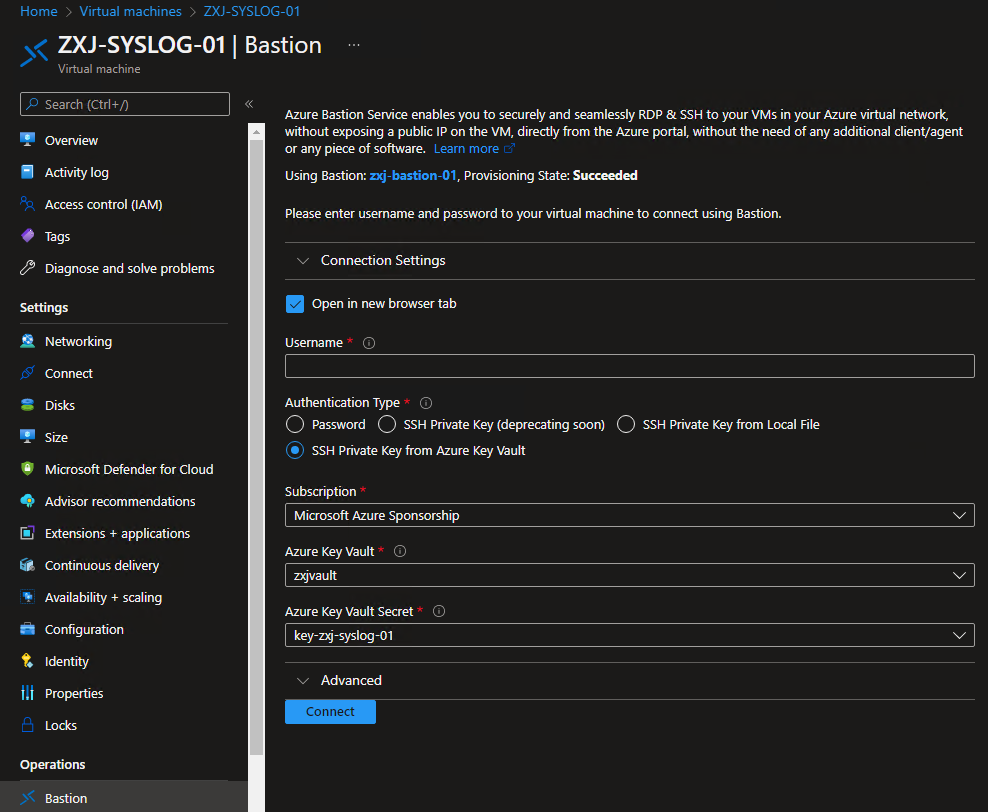
Task: Open the zxj-bastion-01 link
Action: point(413,175)
